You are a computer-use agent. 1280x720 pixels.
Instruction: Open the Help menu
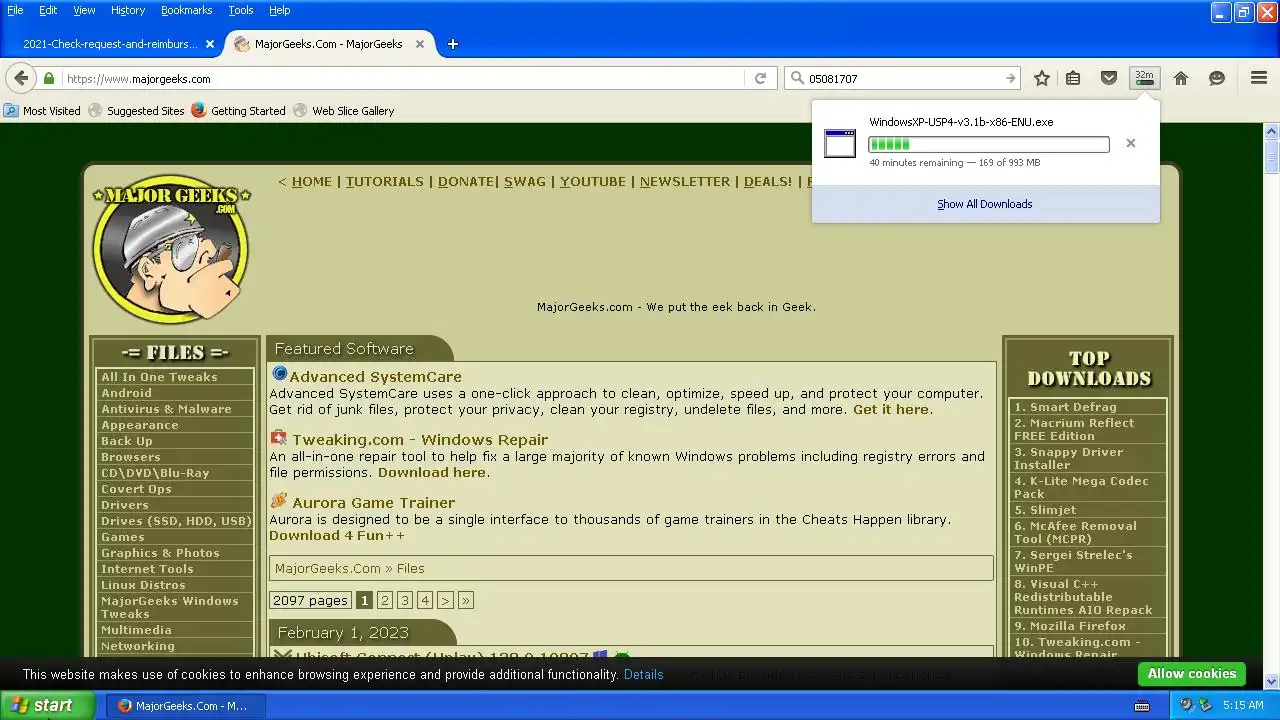pyautogui.click(x=280, y=10)
